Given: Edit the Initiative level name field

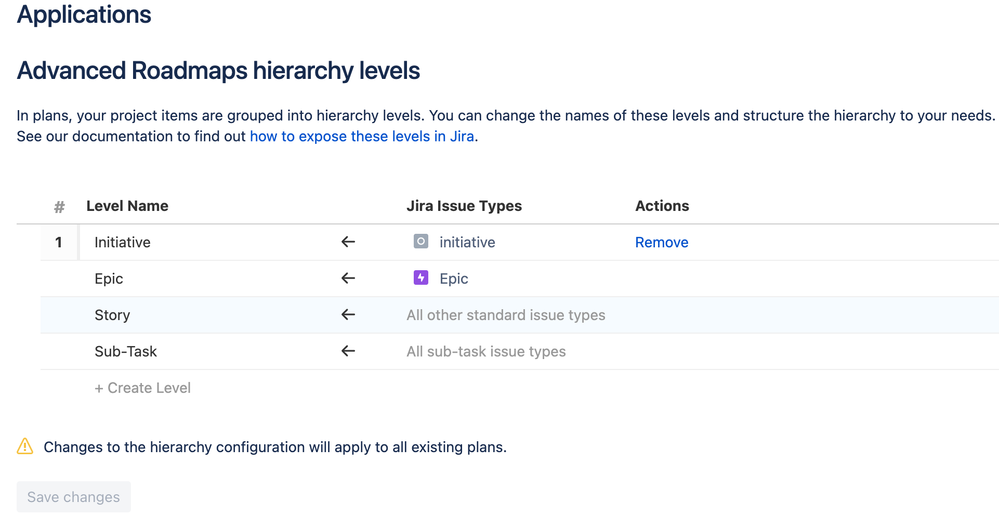Looking at the screenshot, I should coord(122,242).
